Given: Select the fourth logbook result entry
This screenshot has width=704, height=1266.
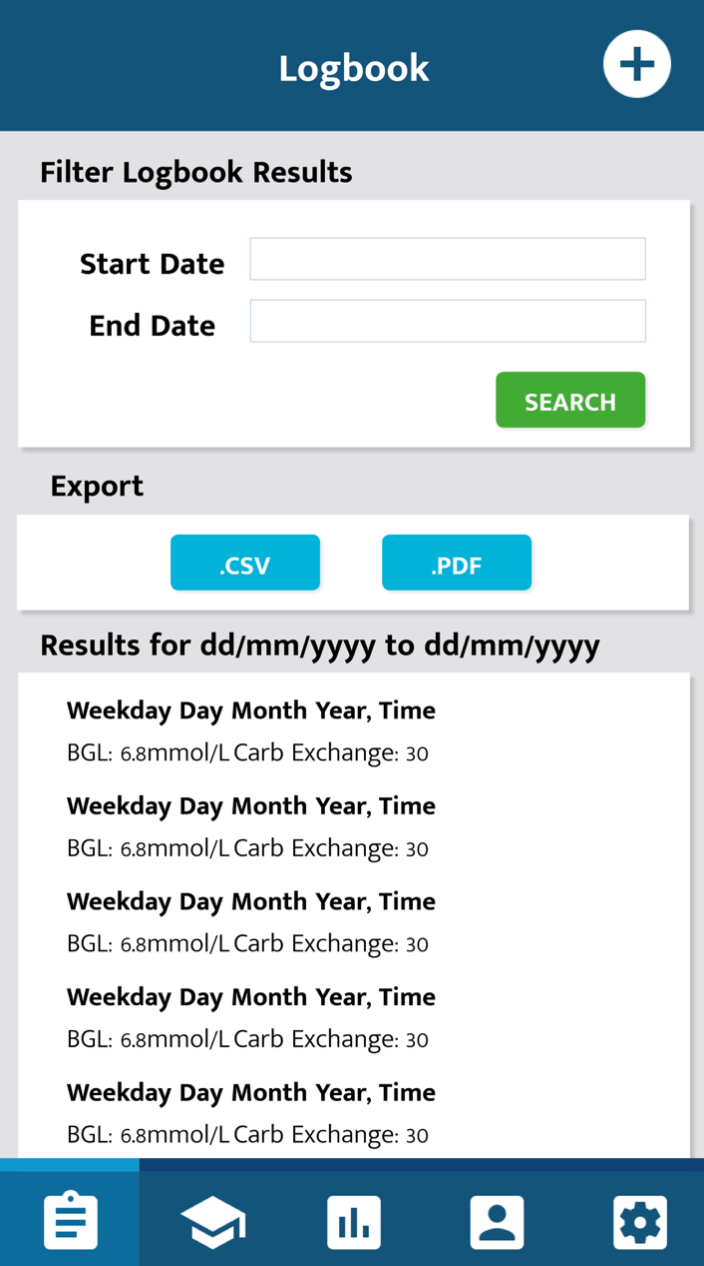Looking at the screenshot, I should click(252, 1018).
